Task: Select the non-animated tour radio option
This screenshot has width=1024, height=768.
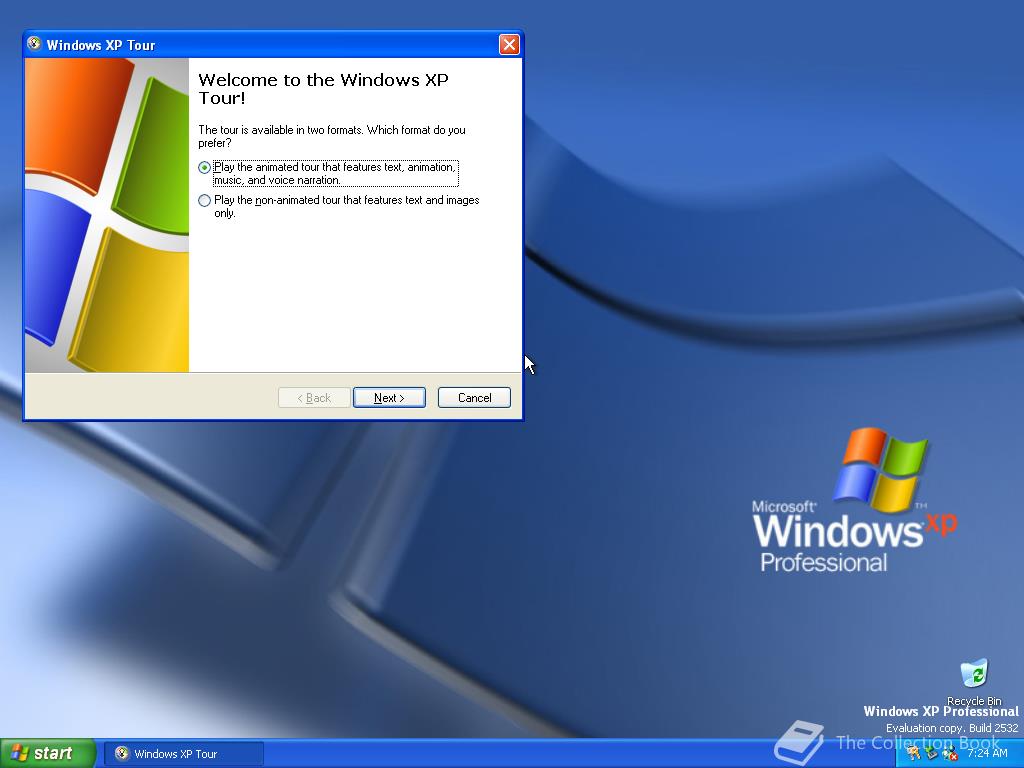Action: point(204,200)
